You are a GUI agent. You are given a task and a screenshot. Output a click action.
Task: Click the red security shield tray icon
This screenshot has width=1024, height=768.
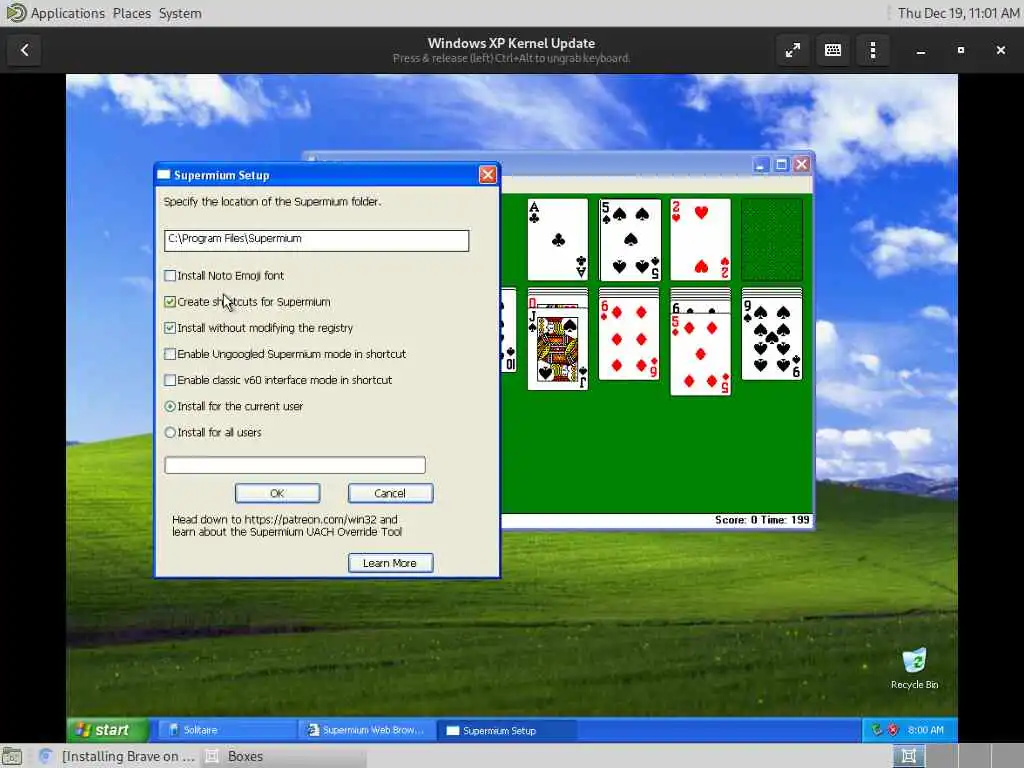tap(893, 730)
